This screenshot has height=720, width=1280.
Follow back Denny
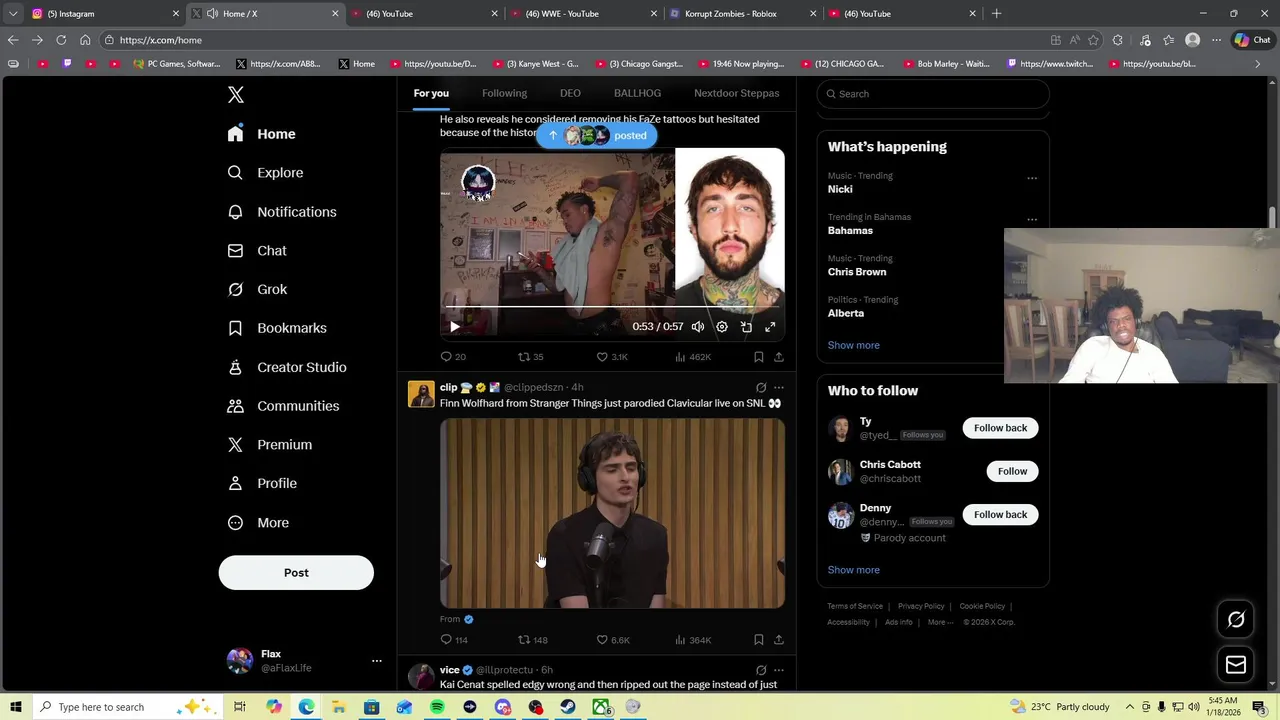(1000, 514)
